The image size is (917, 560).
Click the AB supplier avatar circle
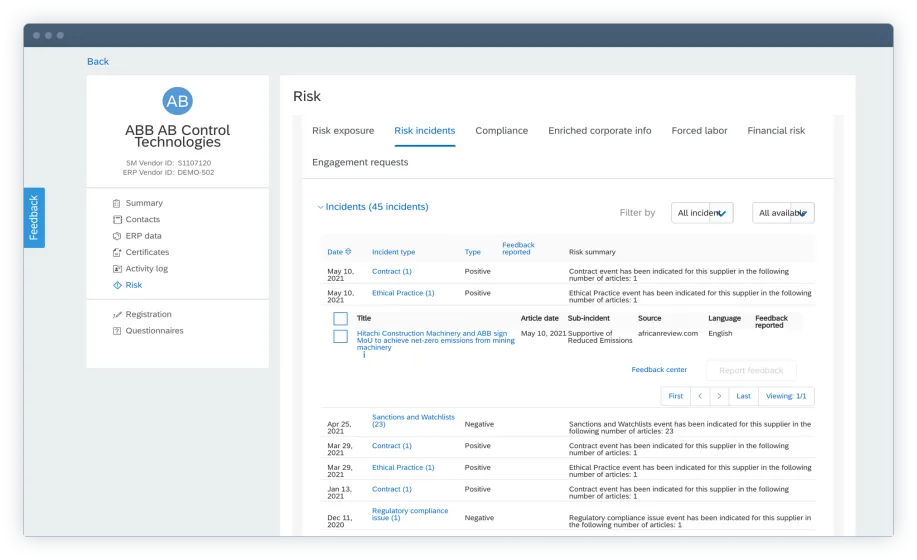click(177, 101)
